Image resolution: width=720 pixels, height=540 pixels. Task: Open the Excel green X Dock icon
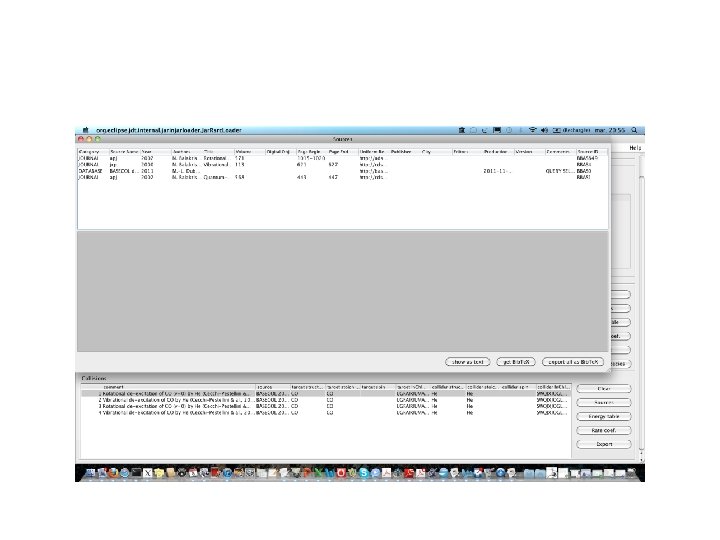point(318,472)
